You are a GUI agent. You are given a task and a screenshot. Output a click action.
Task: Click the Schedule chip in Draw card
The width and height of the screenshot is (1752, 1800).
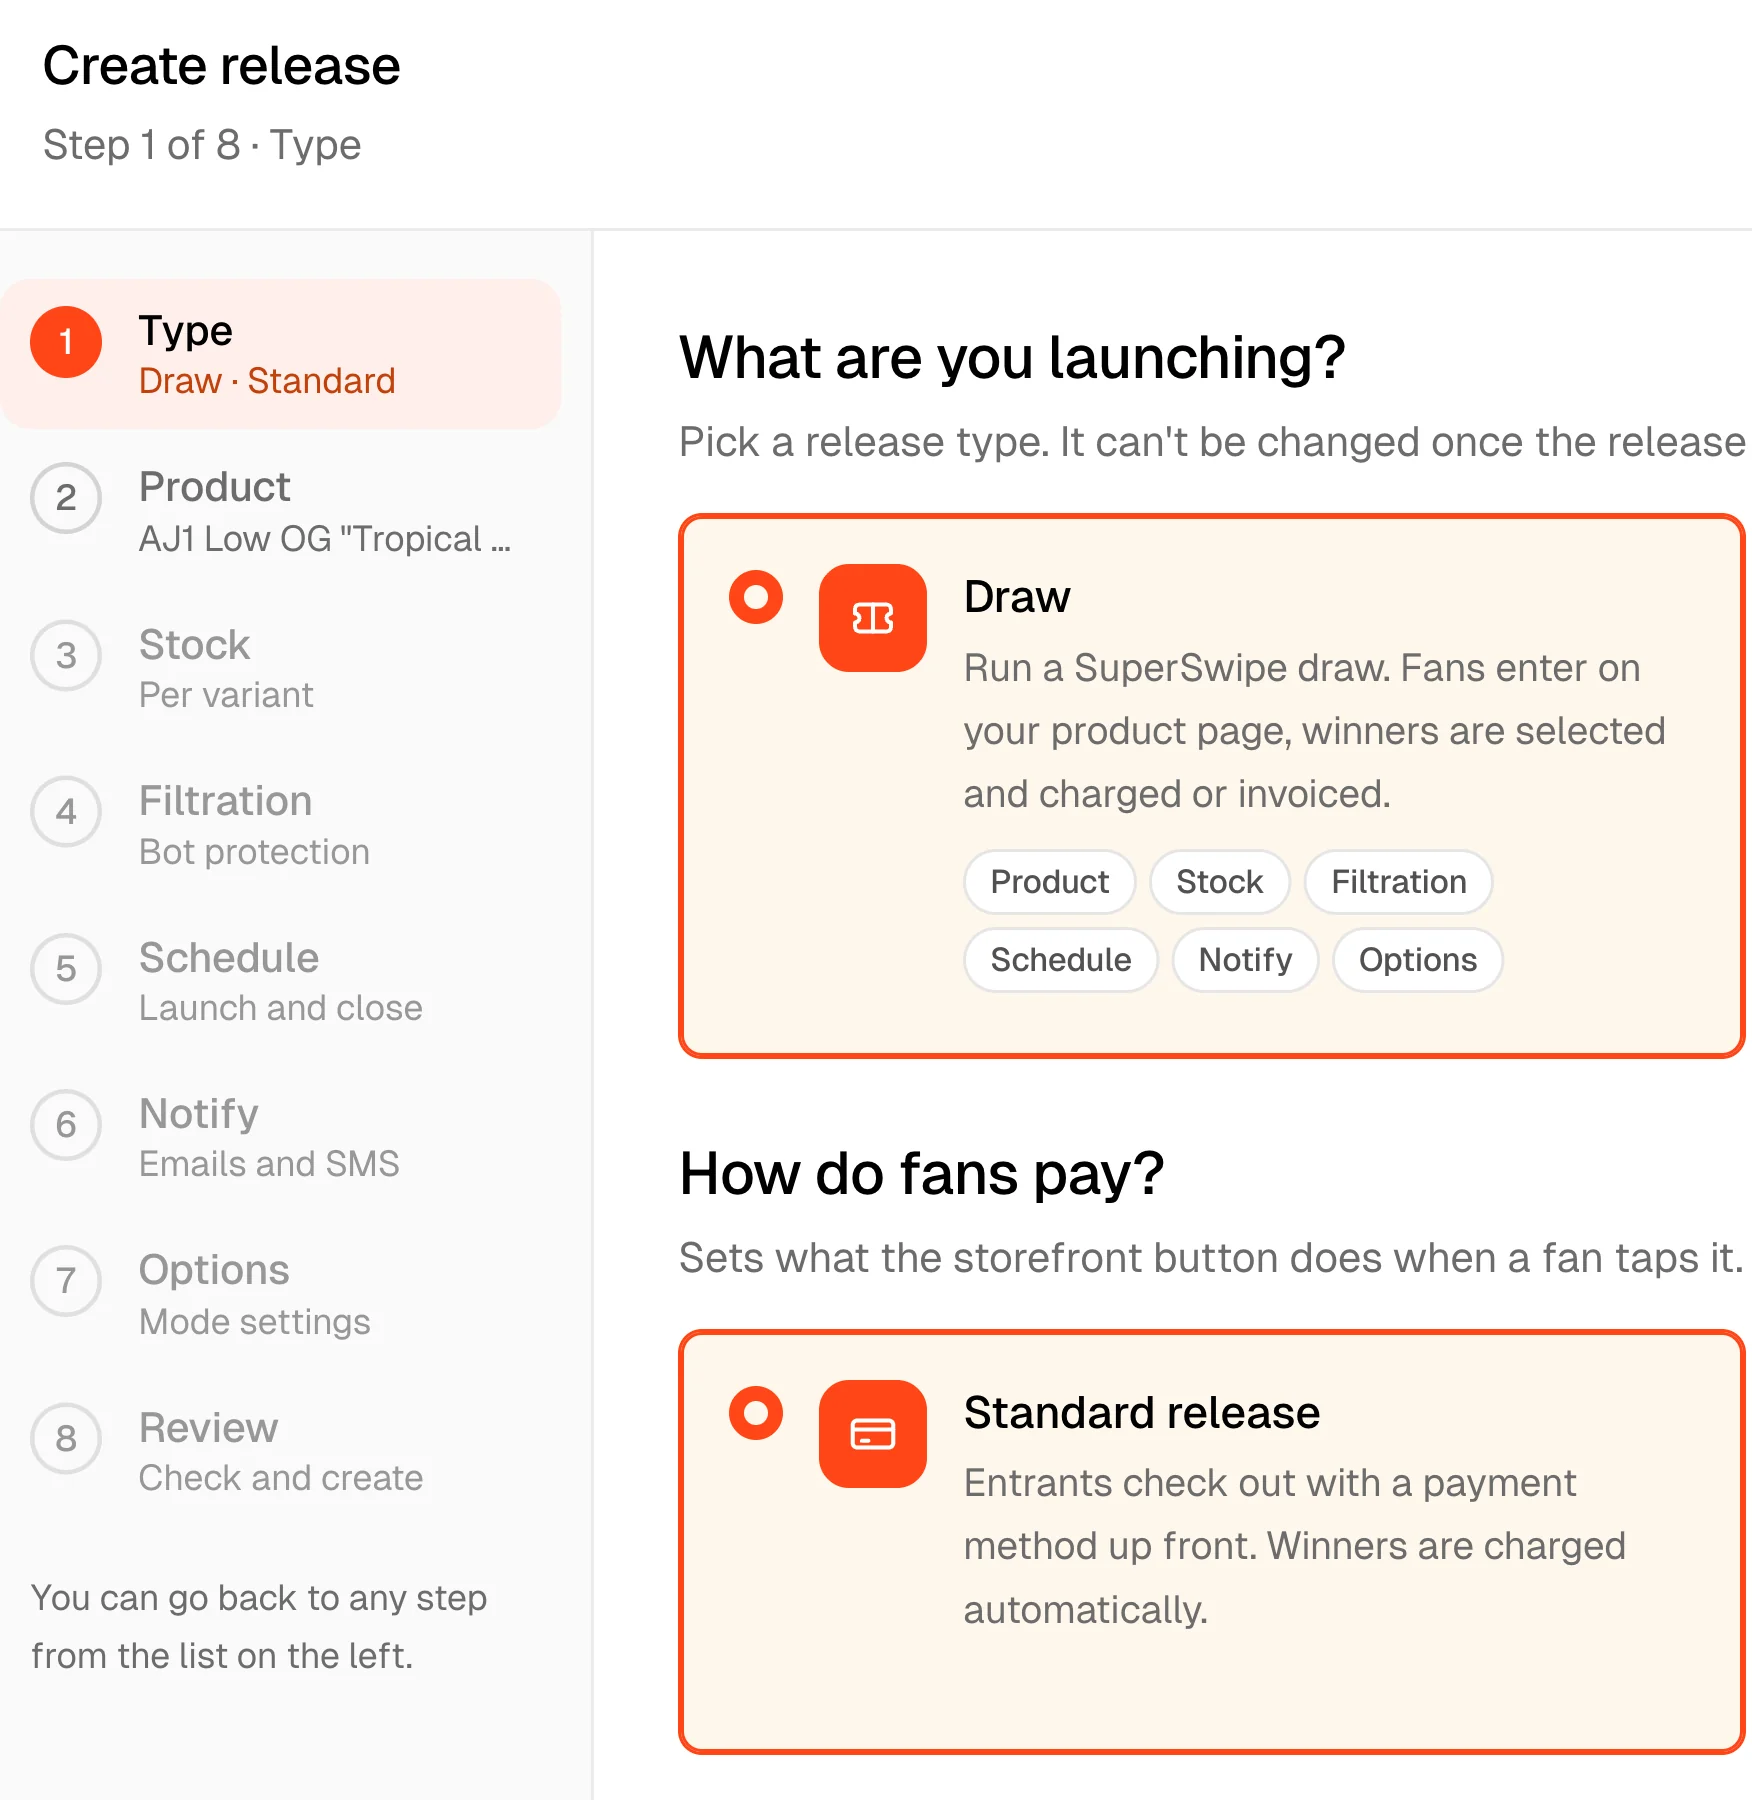[x=1060, y=960]
